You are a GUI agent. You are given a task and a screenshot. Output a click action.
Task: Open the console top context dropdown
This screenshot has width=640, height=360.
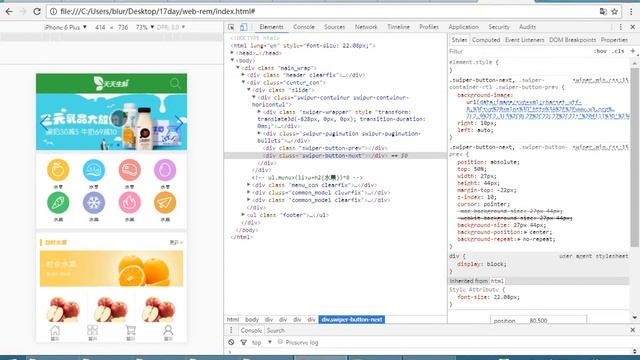click(262, 342)
